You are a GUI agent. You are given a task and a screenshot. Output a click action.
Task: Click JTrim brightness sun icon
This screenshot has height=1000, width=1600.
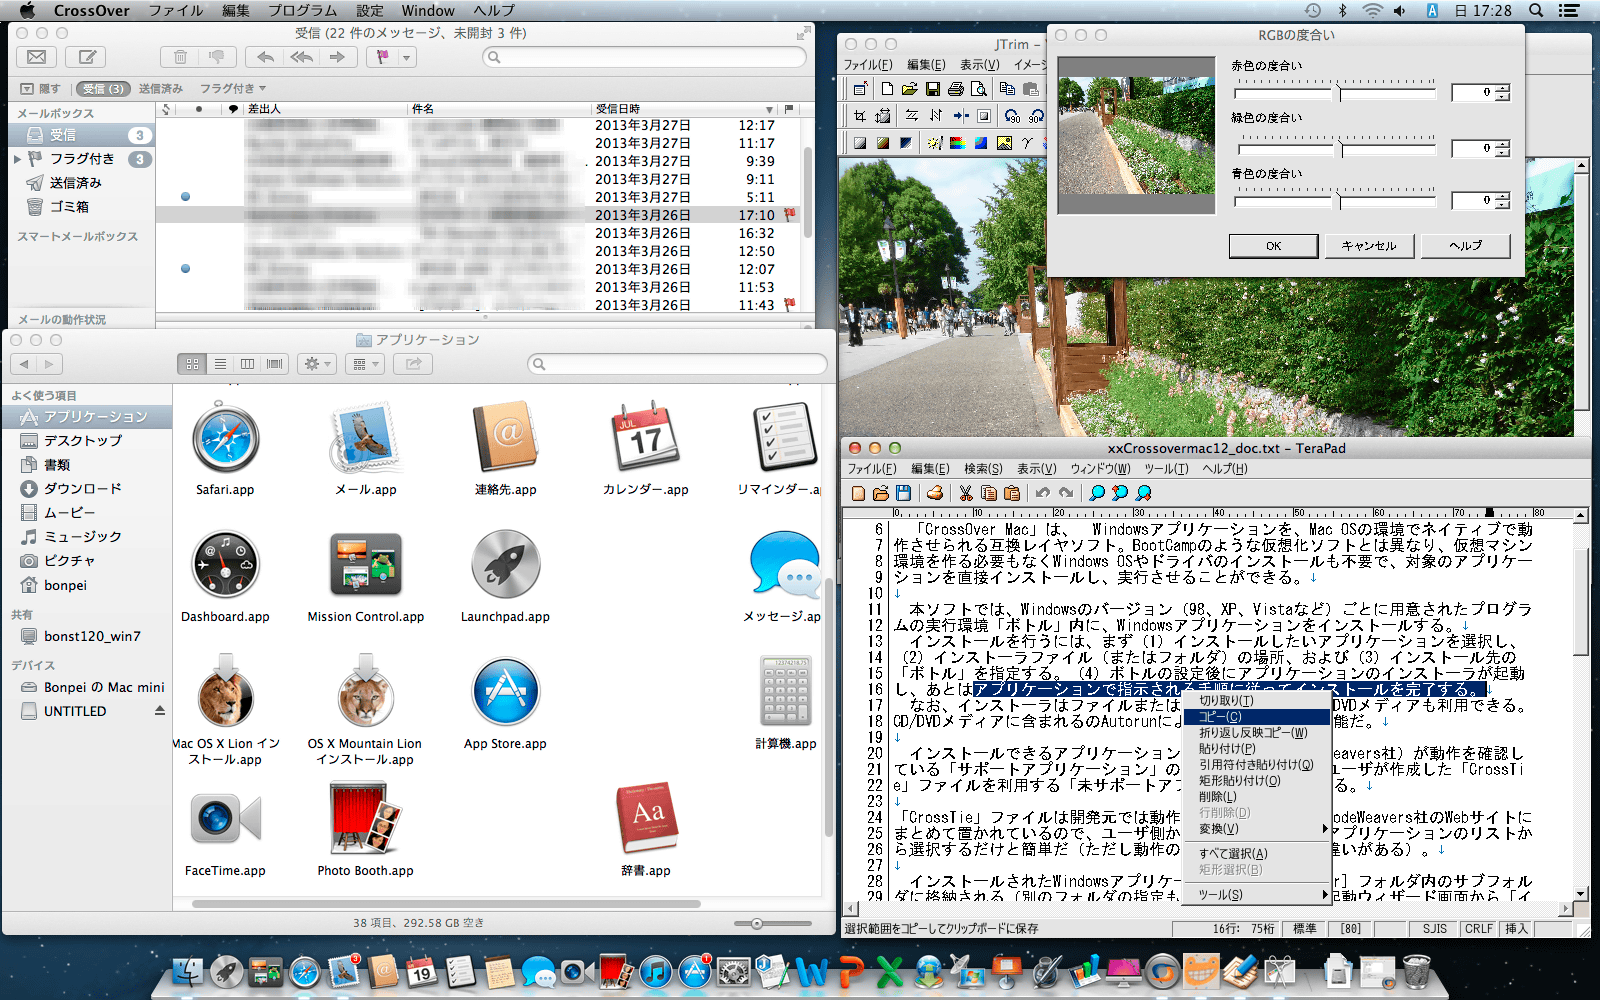[934, 143]
